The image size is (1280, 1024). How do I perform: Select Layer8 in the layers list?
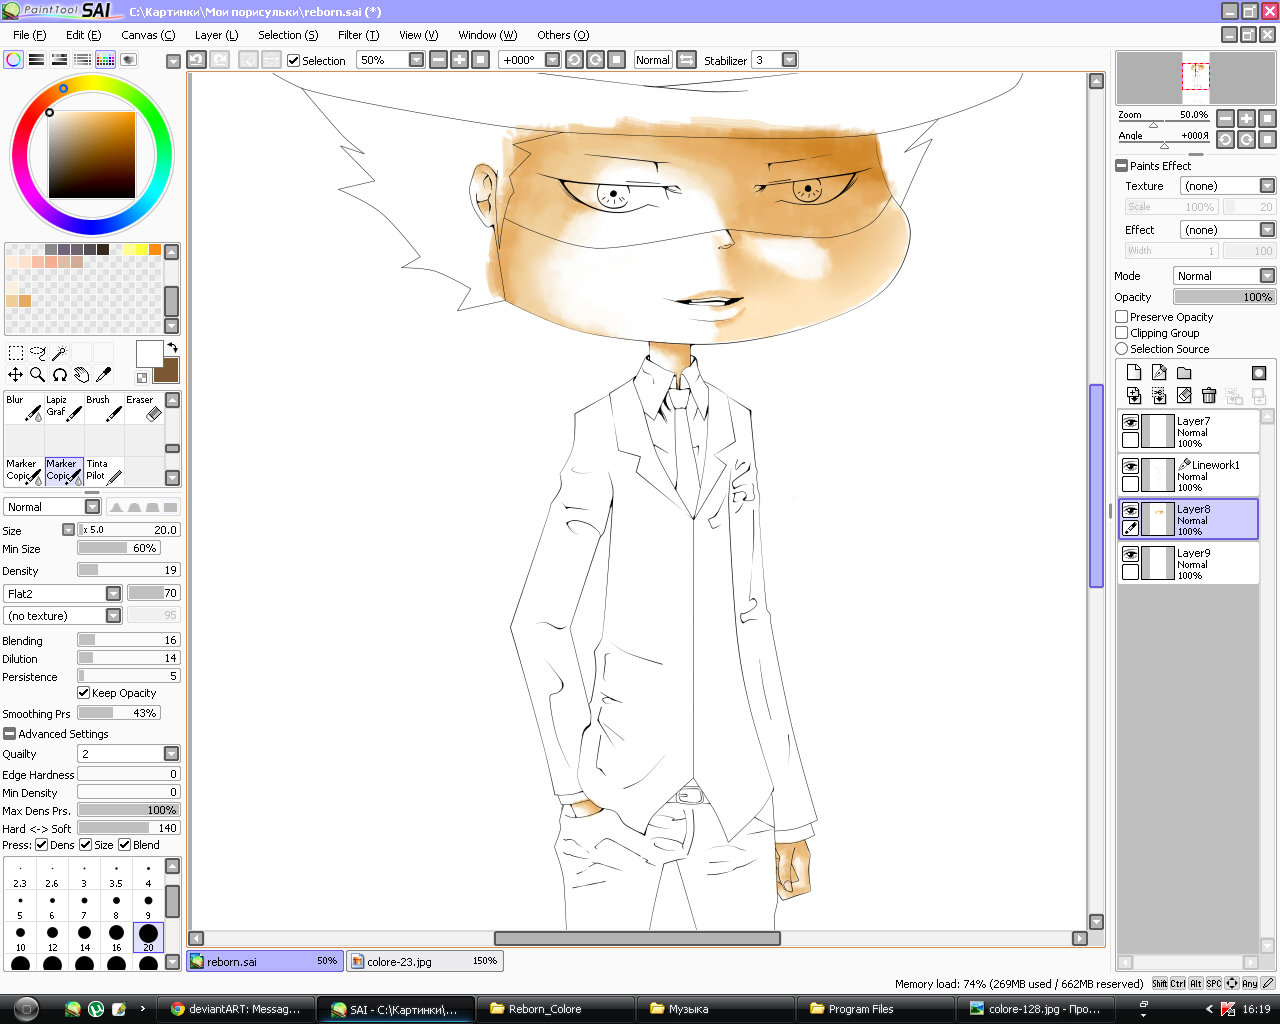[1188, 520]
